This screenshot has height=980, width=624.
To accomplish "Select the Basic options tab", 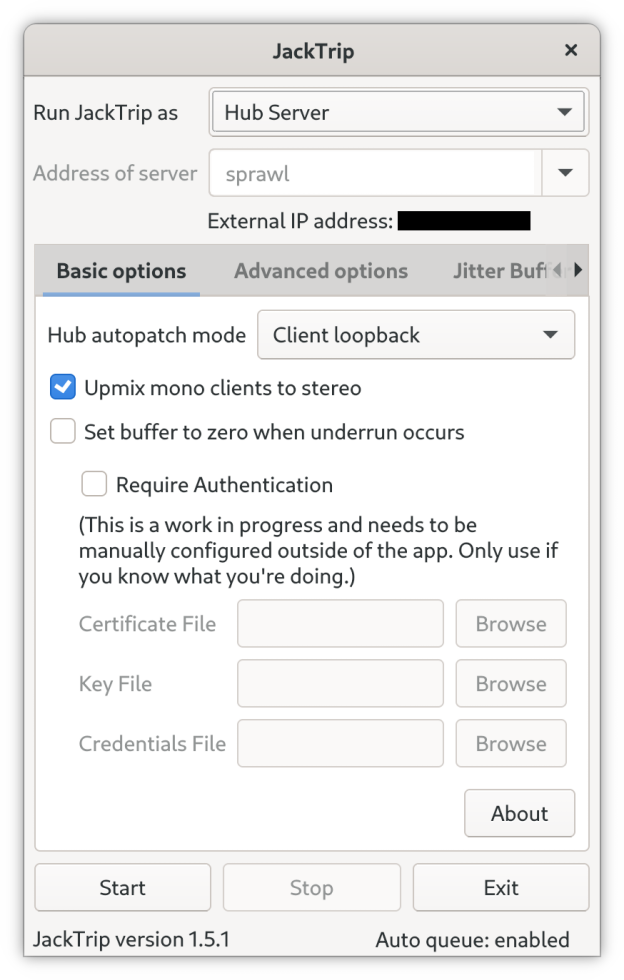I will coord(121,271).
